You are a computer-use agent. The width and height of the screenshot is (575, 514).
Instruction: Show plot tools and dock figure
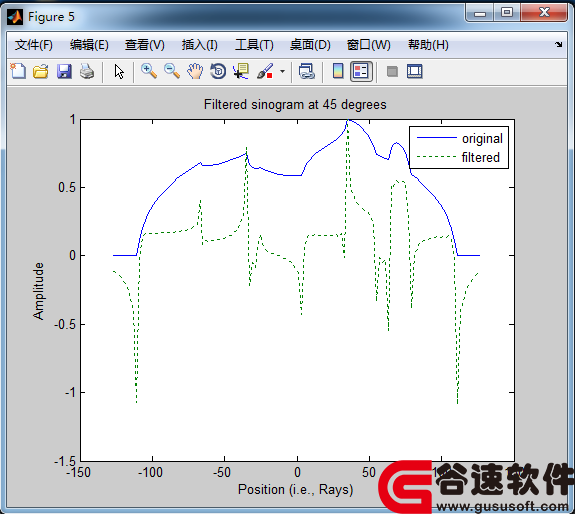[415, 71]
